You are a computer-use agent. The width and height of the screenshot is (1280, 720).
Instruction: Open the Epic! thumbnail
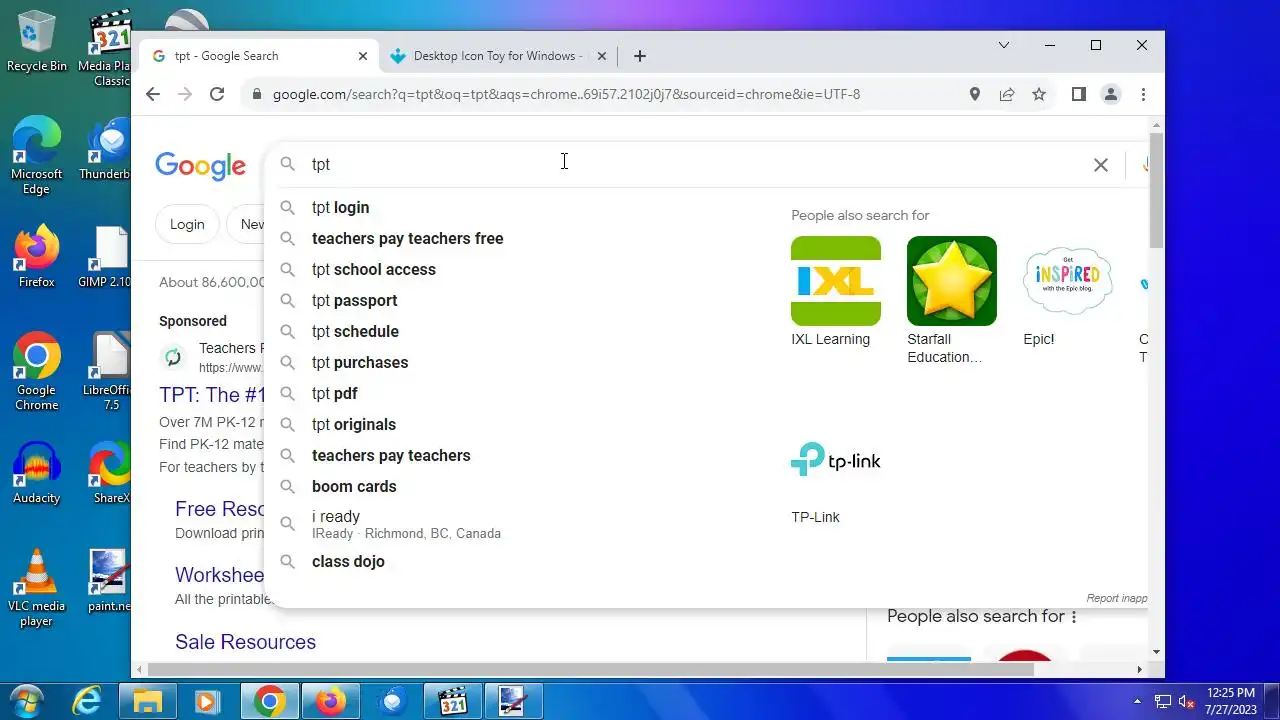(x=1068, y=281)
